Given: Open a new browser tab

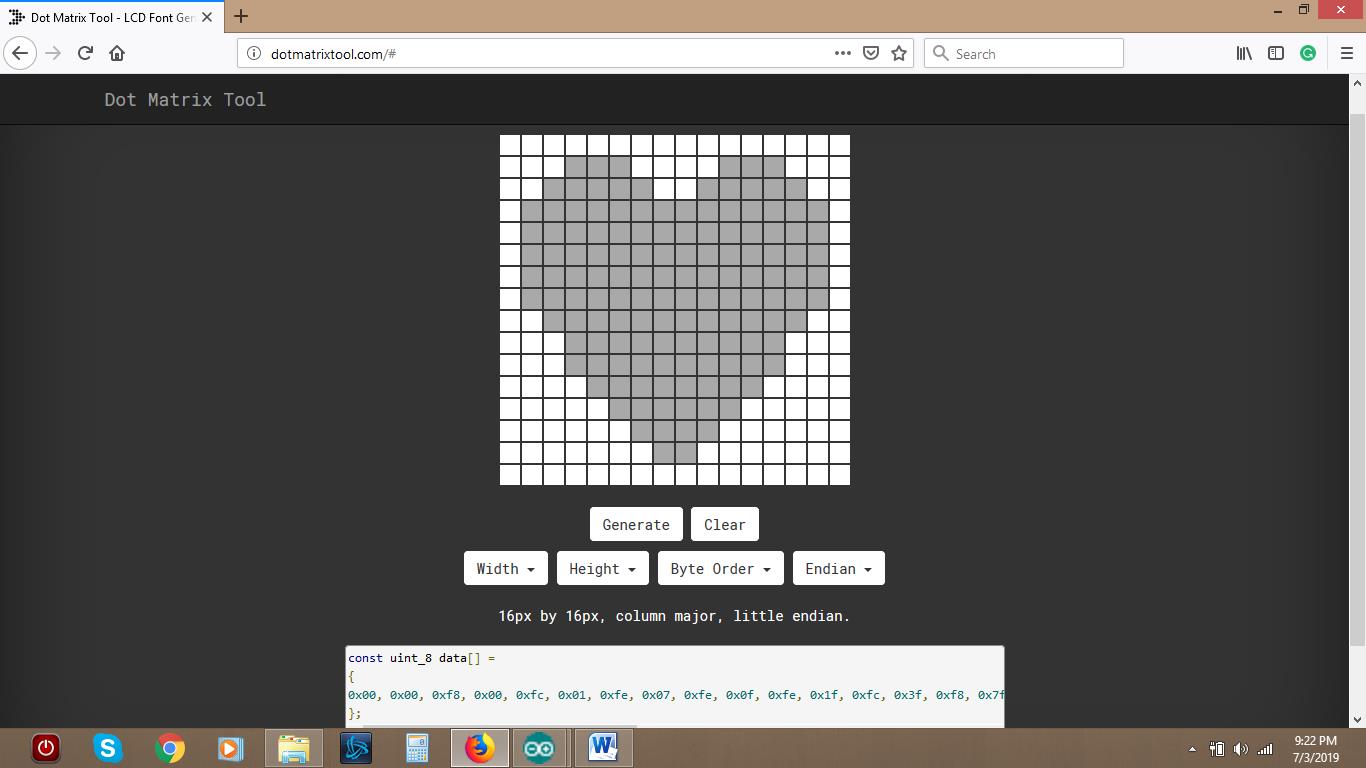Looking at the screenshot, I should click(240, 16).
